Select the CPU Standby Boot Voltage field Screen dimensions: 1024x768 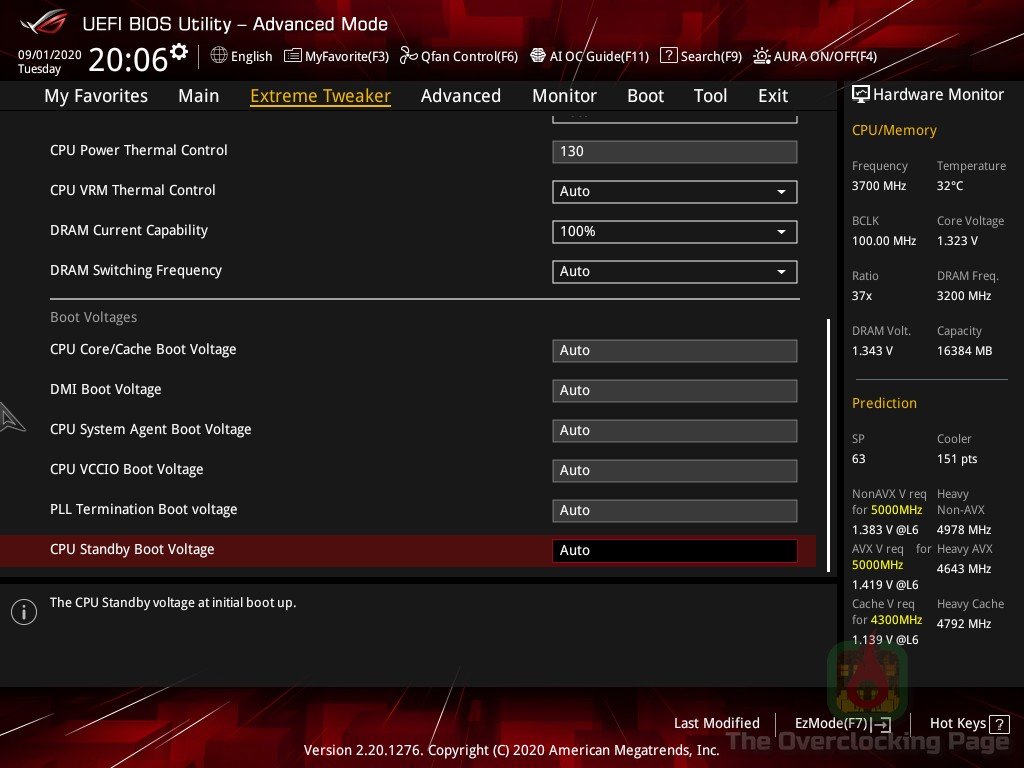[x=674, y=550]
